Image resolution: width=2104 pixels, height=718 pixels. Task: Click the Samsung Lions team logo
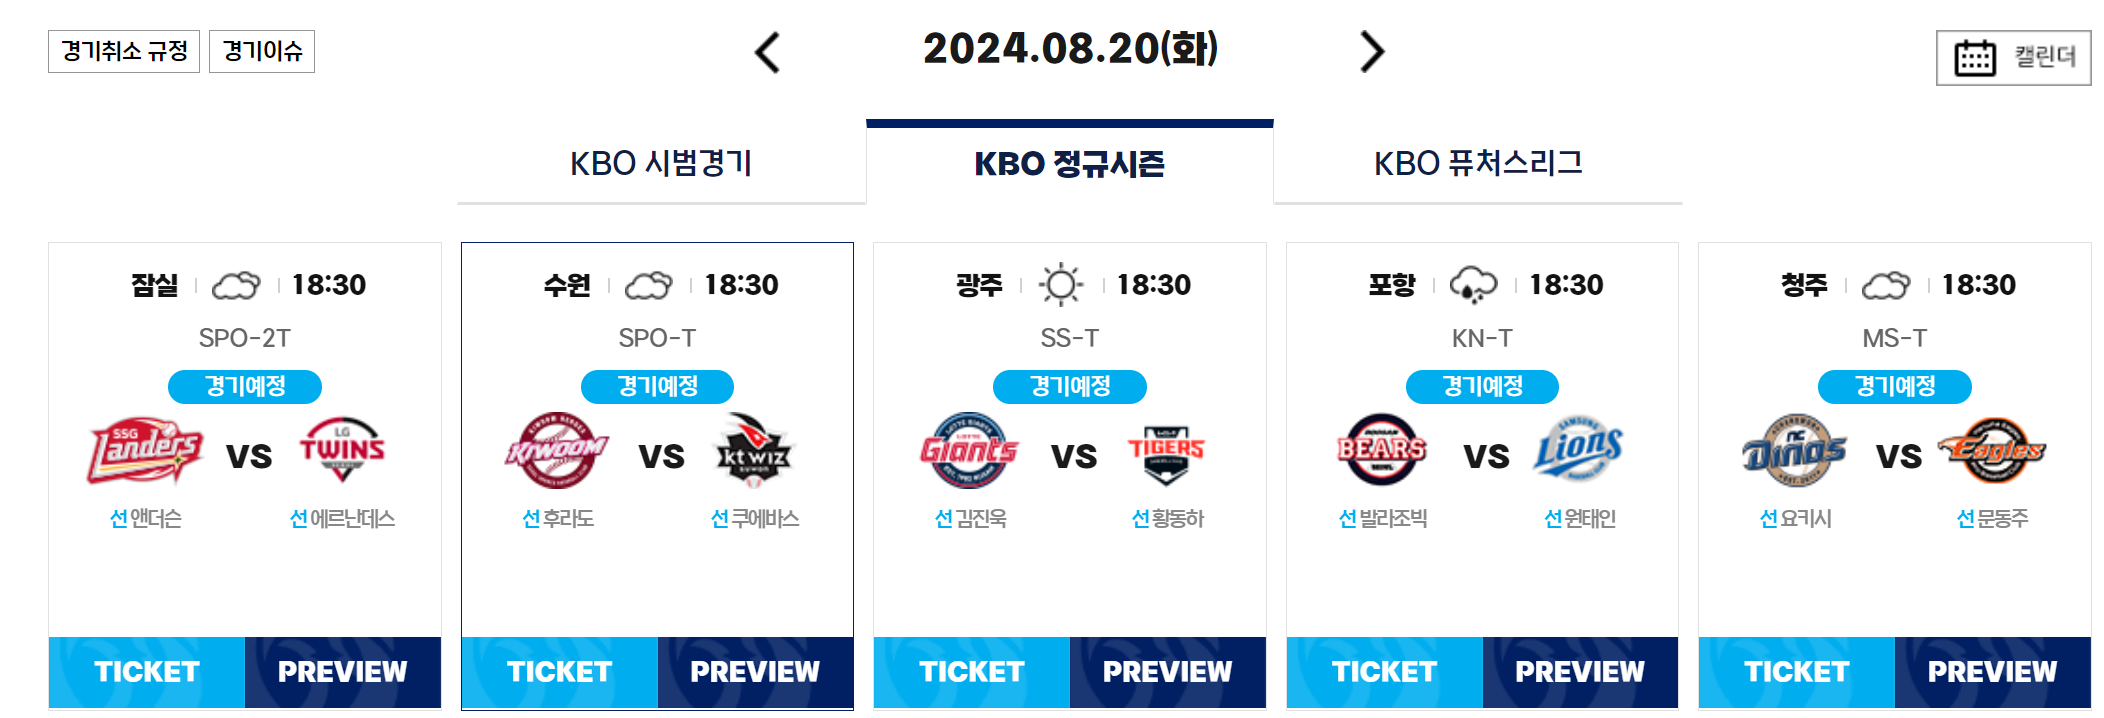1579,450
